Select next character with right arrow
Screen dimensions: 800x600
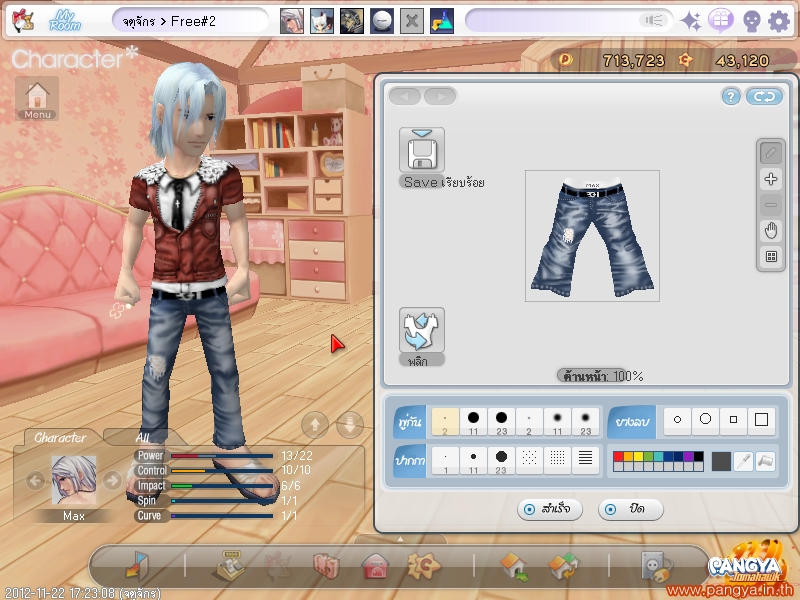click(112, 481)
